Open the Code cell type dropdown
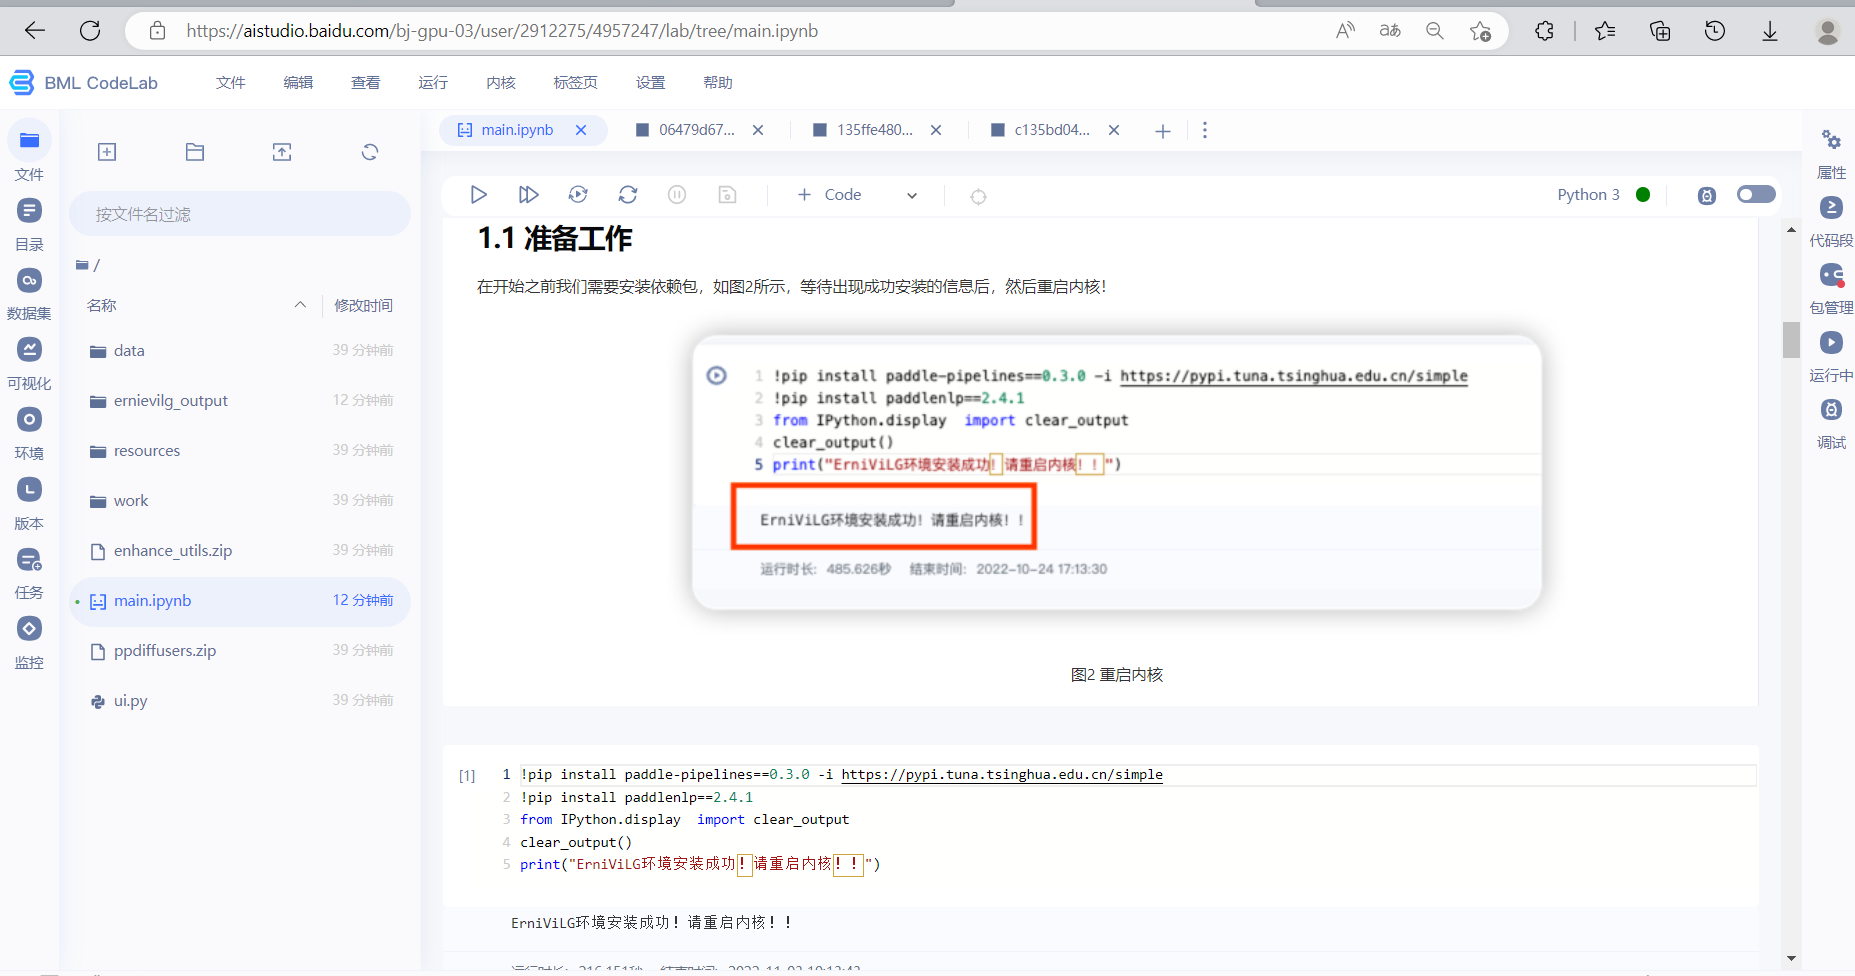The image size is (1855, 976). coord(911,196)
